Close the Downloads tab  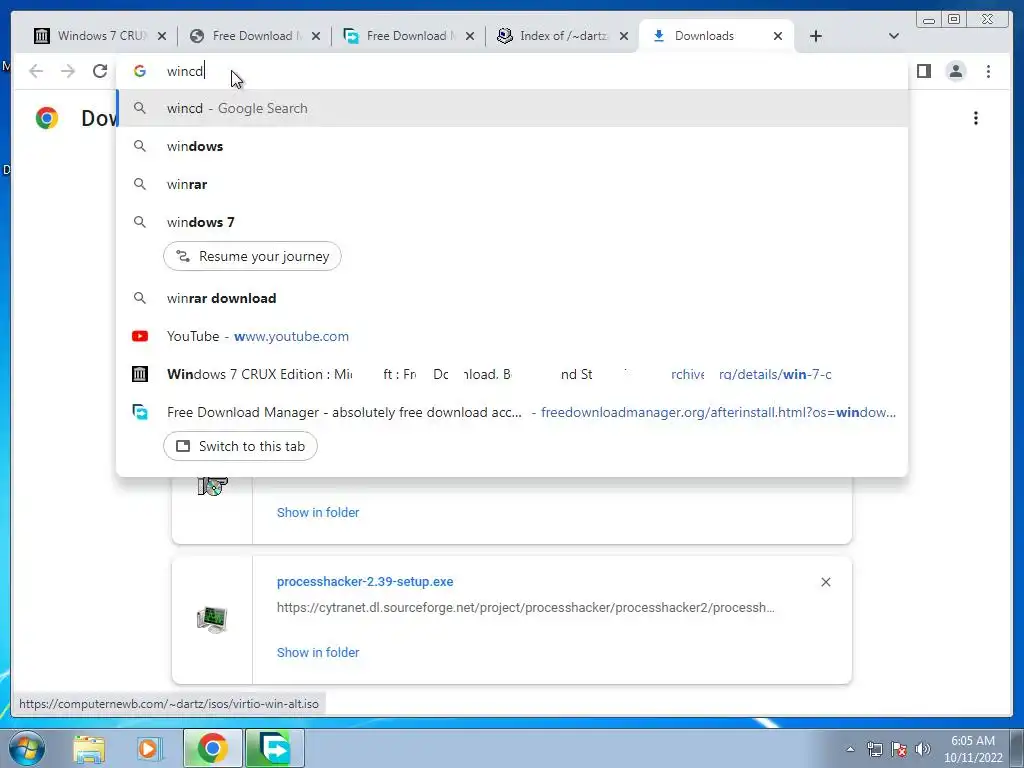click(778, 36)
